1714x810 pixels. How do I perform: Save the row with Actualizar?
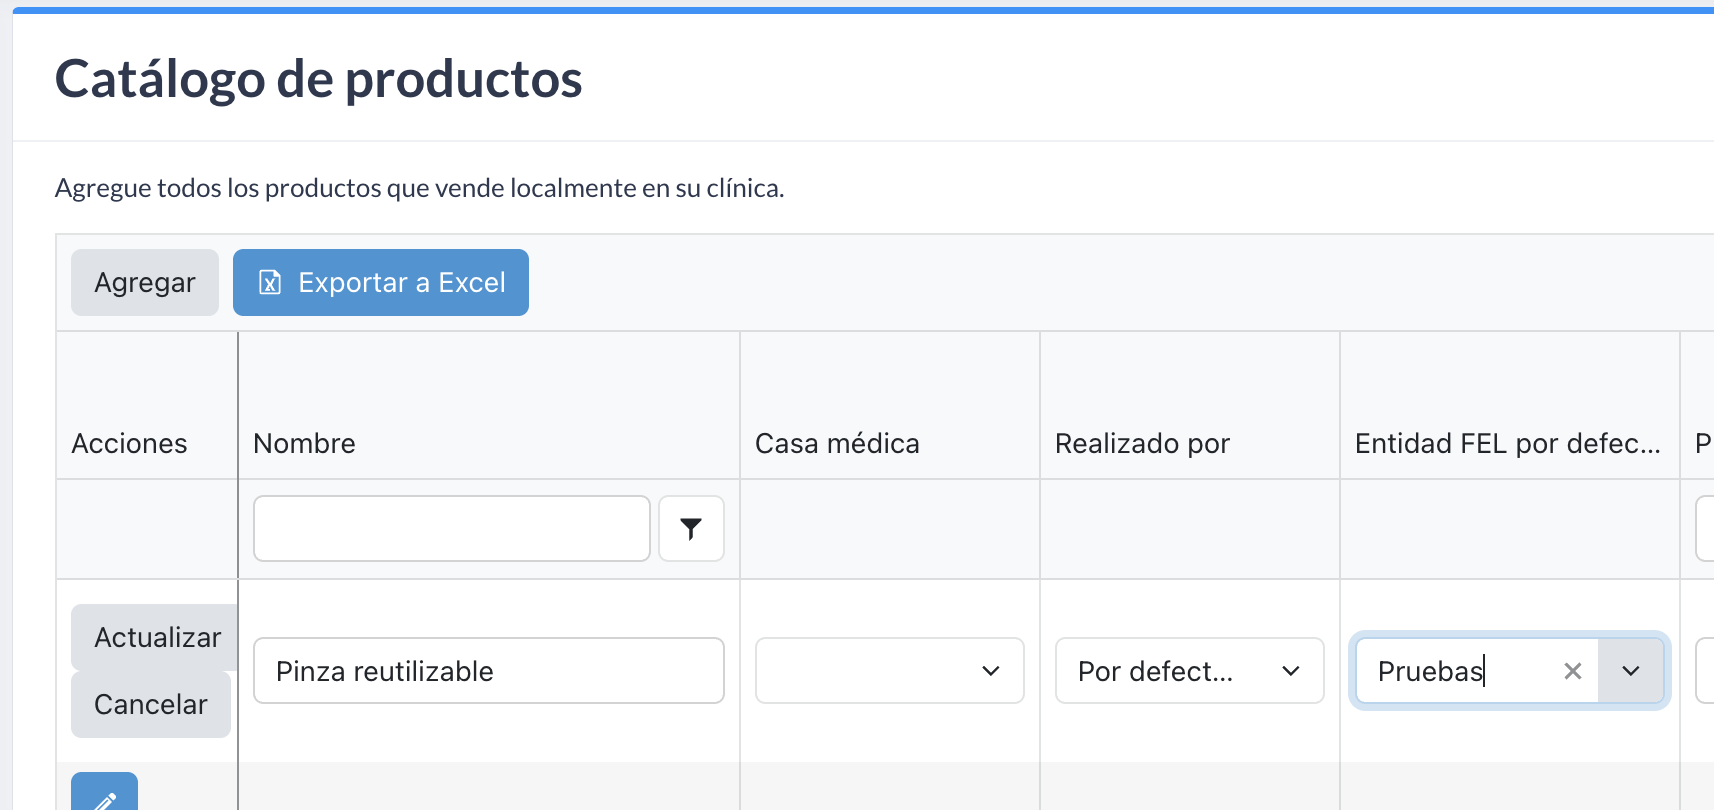pyautogui.click(x=156, y=637)
